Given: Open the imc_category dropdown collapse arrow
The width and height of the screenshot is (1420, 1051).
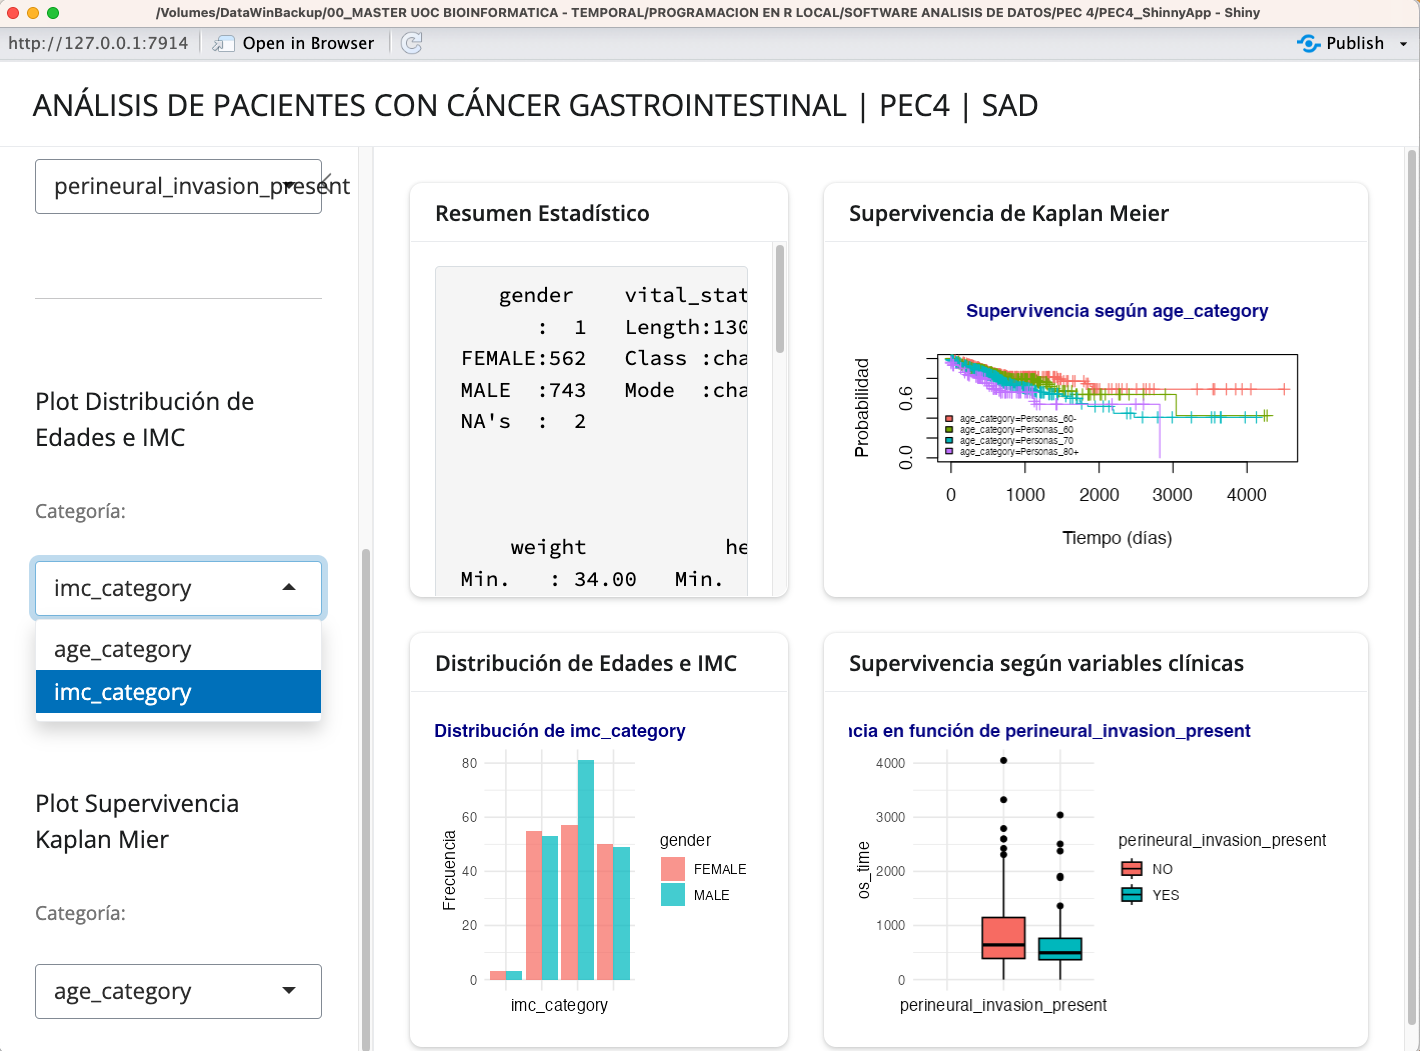Looking at the screenshot, I should [x=289, y=588].
